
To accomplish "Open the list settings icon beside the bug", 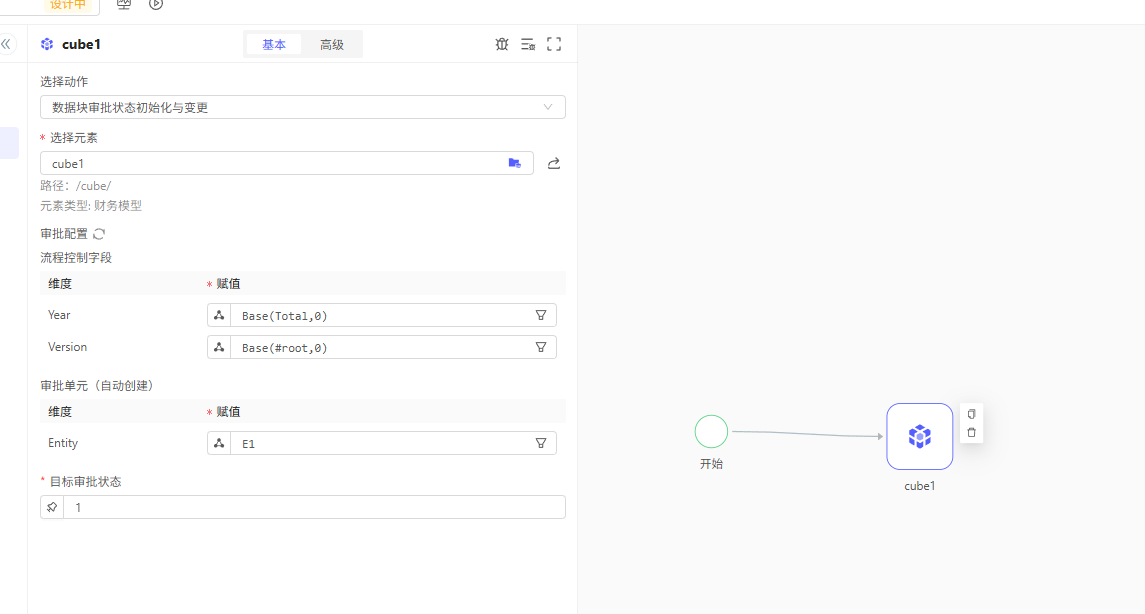I will 528,44.
